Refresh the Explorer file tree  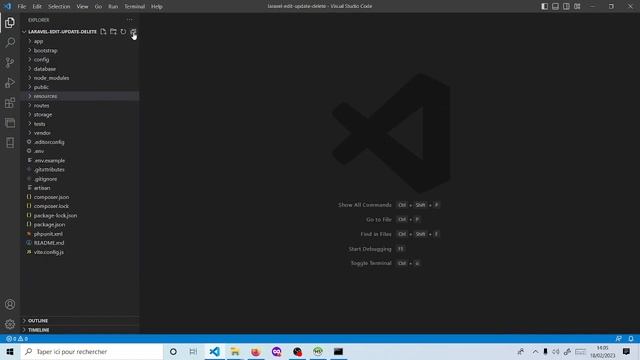pos(123,31)
